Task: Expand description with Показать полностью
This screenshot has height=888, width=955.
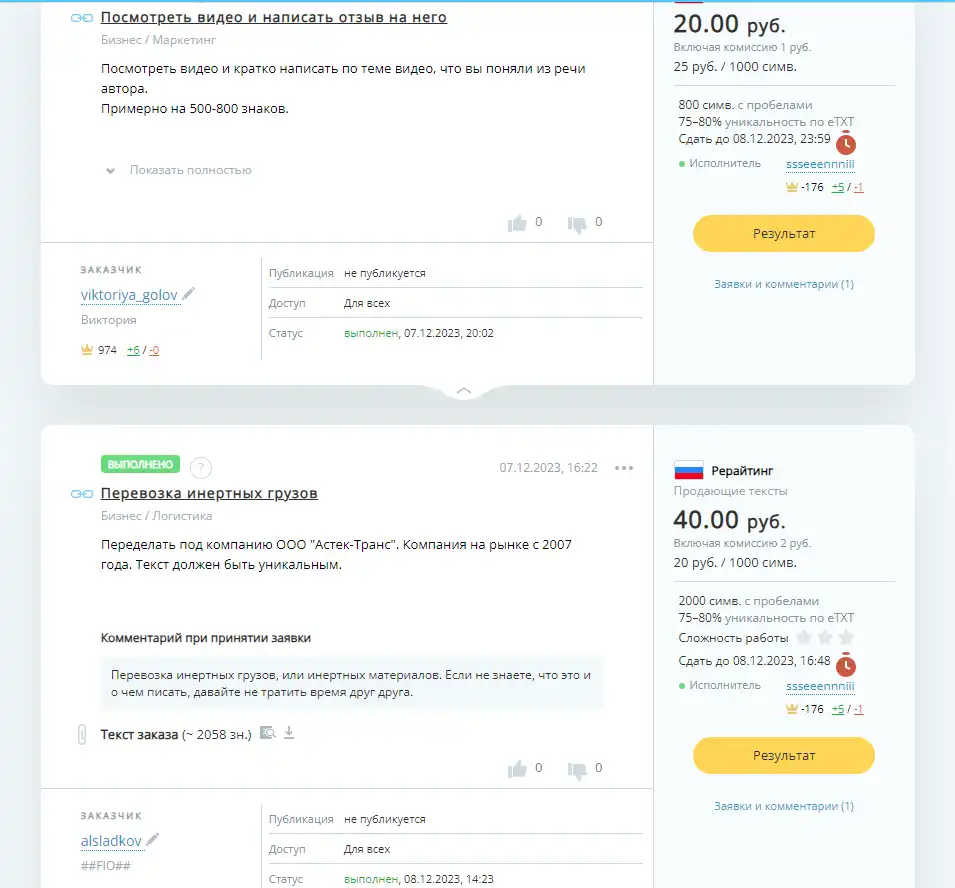Action: click(190, 170)
